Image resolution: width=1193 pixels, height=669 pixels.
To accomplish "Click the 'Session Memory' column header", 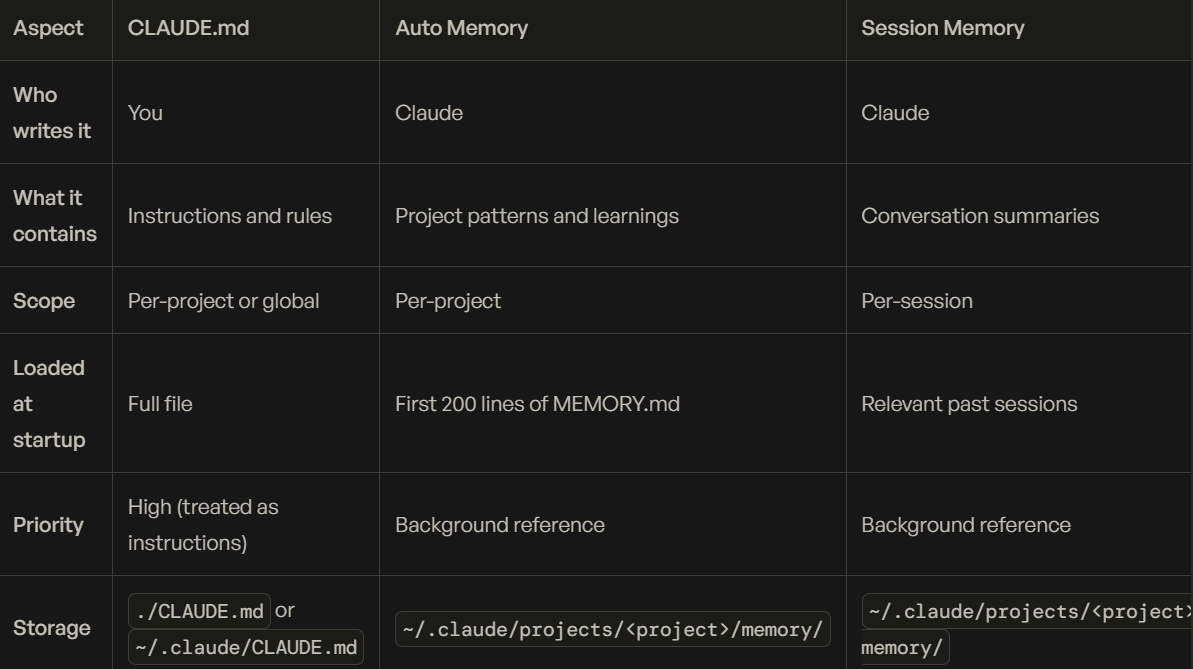I will coord(943,28).
